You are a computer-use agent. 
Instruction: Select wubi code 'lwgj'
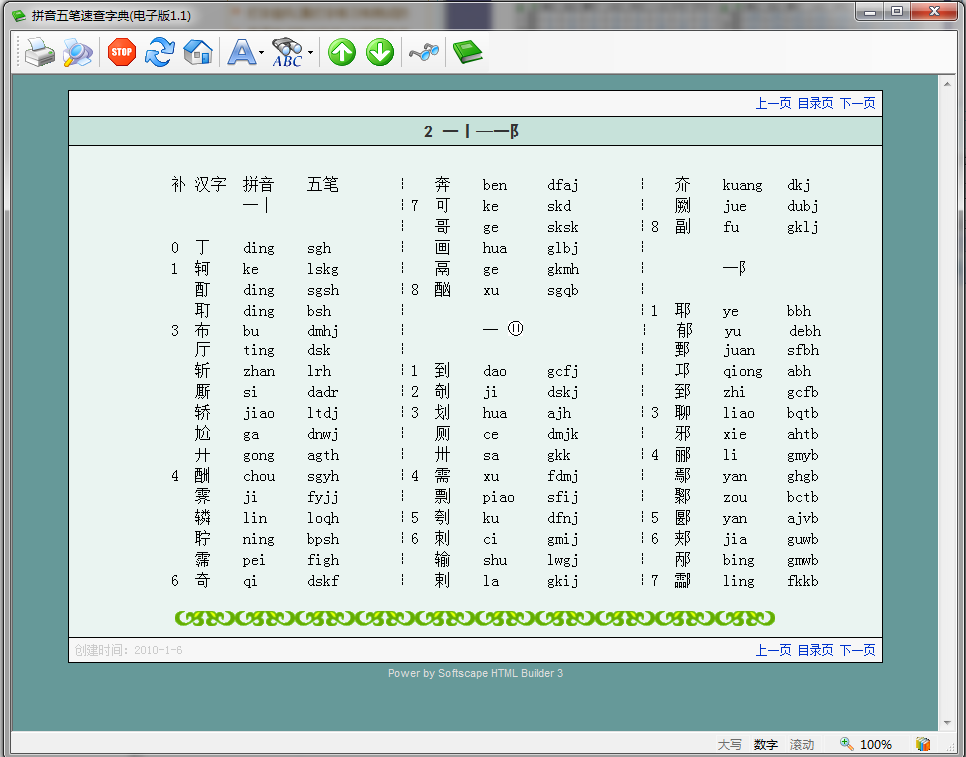[x=562, y=561]
